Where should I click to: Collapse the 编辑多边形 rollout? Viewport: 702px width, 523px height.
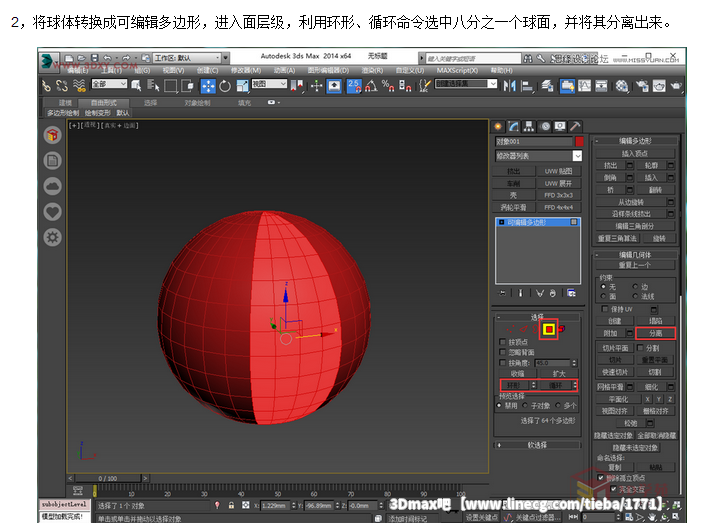[635, 141]
